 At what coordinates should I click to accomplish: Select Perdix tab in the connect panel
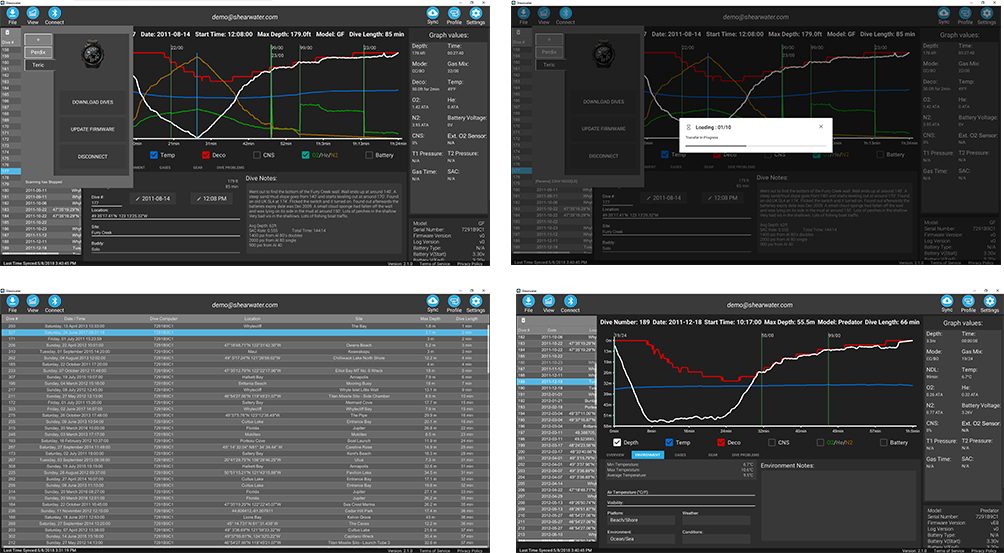tap(38, 52)
